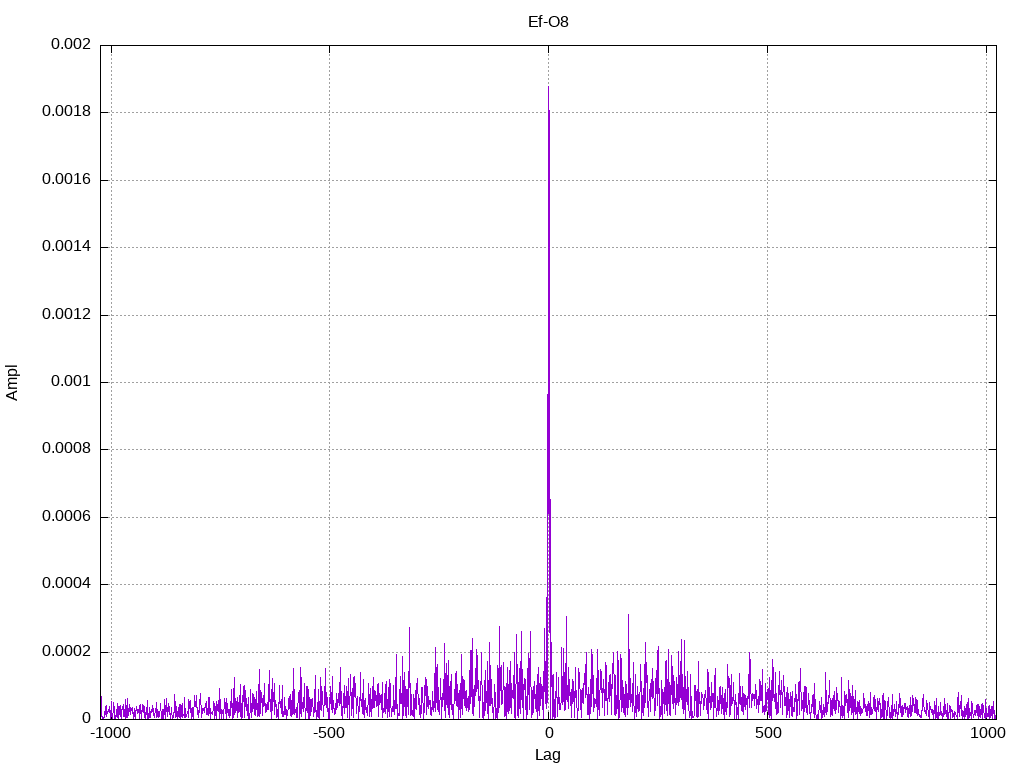The height and width of the screenshot is (768, 1024).
Task: Click x-axis tick label 1000
Action: click(x=987, y=733)
